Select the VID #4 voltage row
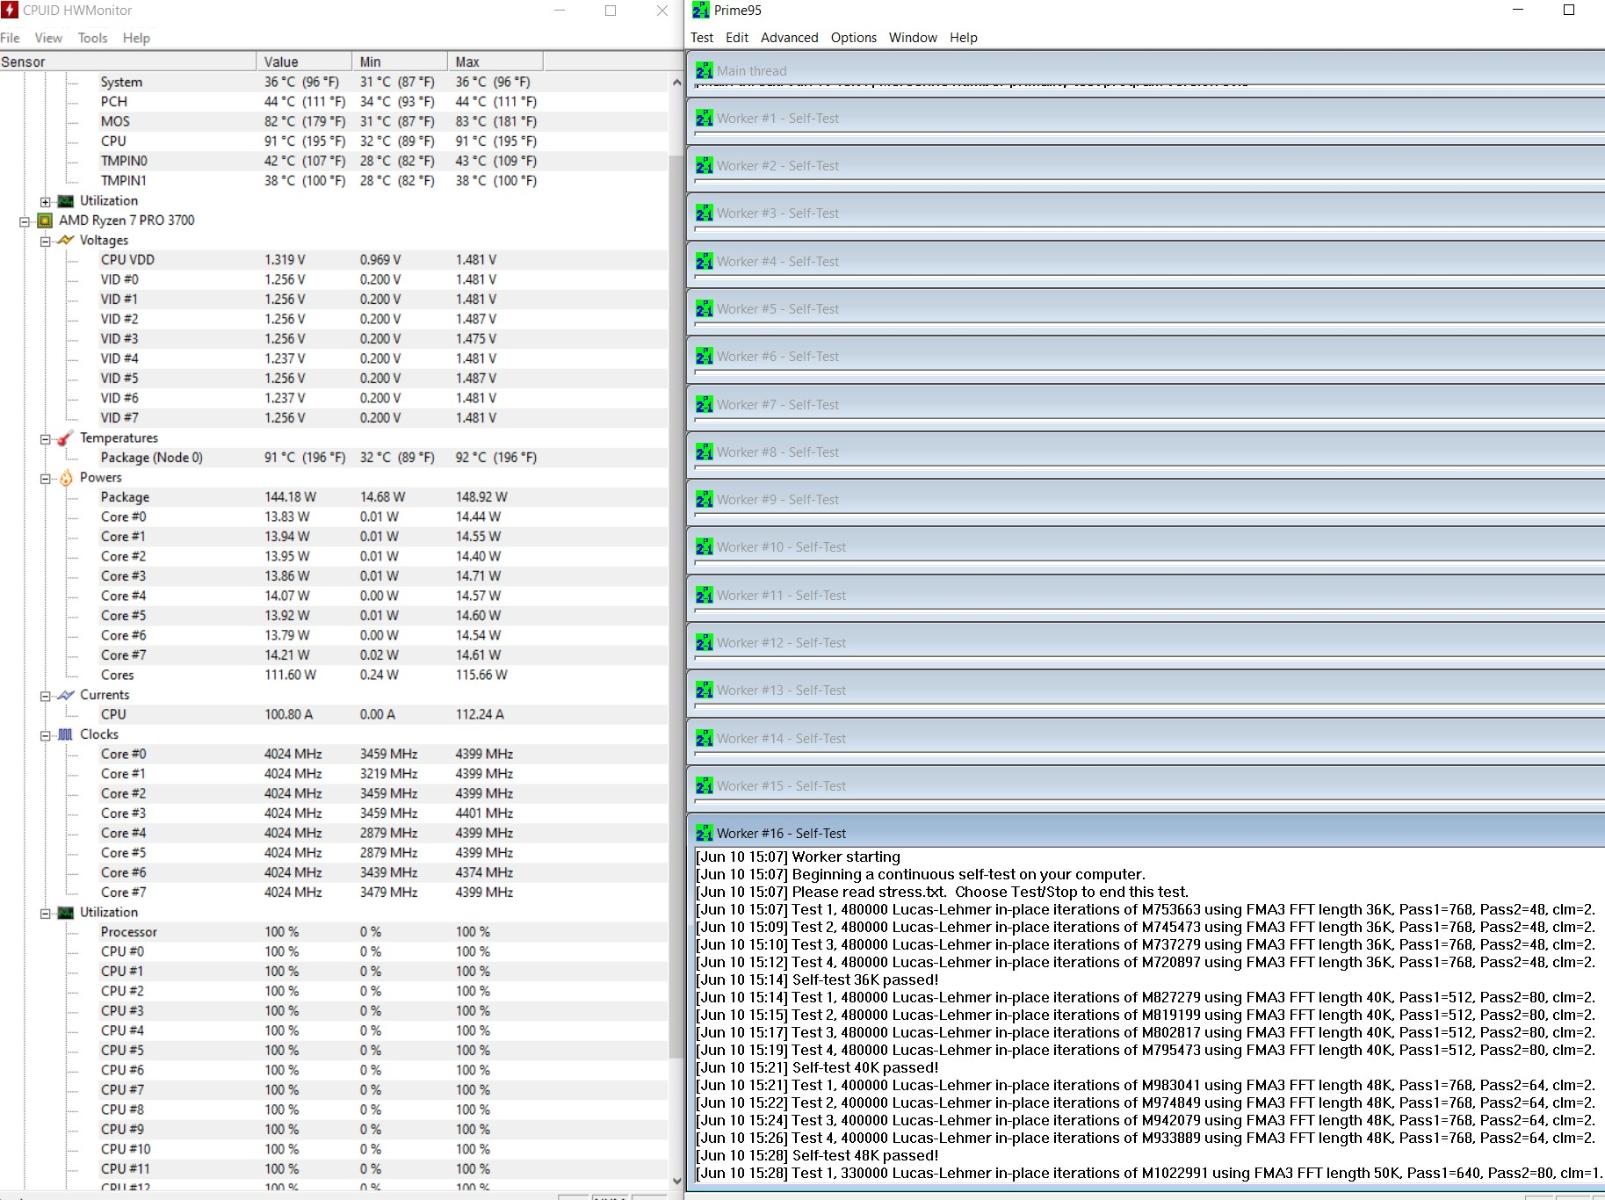The image size is (1605, 1200). pyautogui.click(x=334, y=359)
